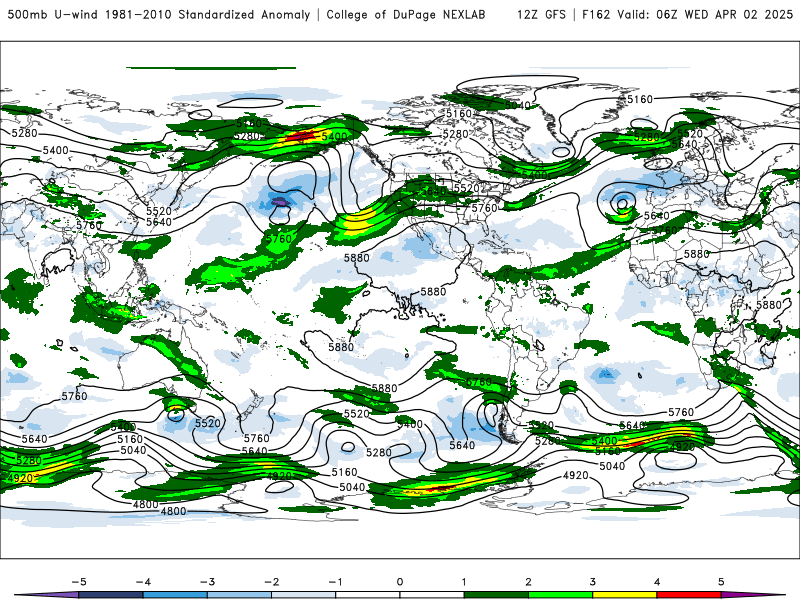The image size is (800, 600).
Task: Click the dark navy color bar segment between -5 and -4
Action: [111, 595]
